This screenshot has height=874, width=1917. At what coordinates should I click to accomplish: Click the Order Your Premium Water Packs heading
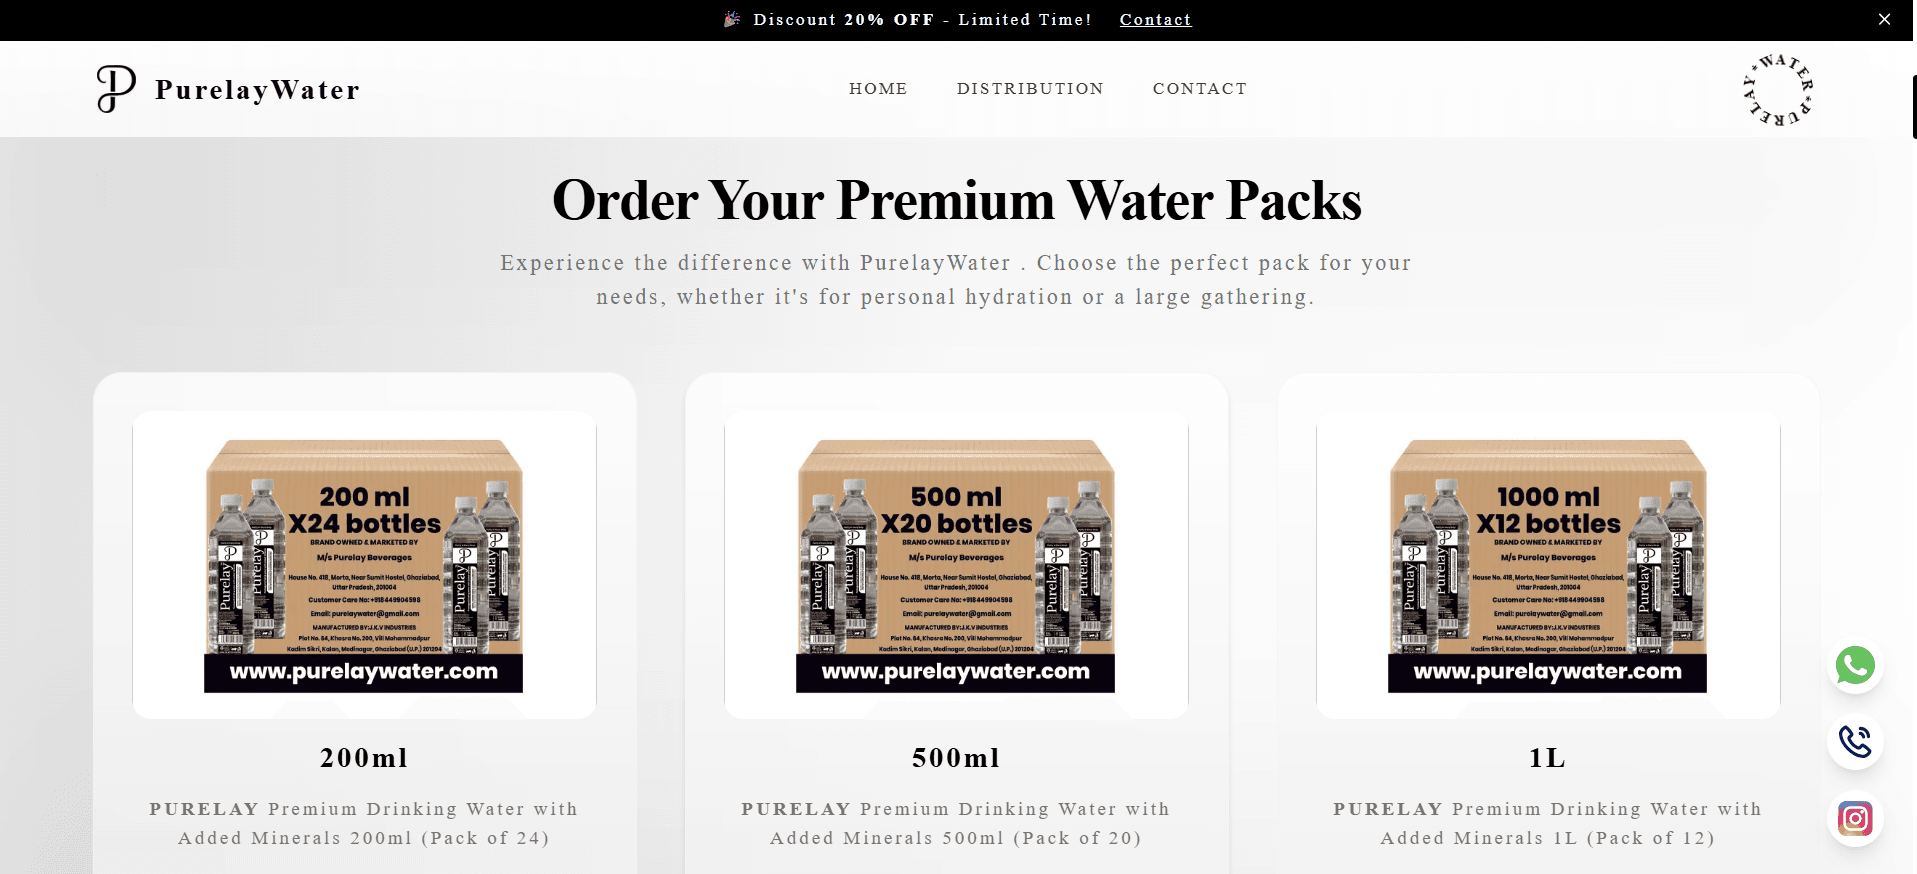tap(957, 200)
